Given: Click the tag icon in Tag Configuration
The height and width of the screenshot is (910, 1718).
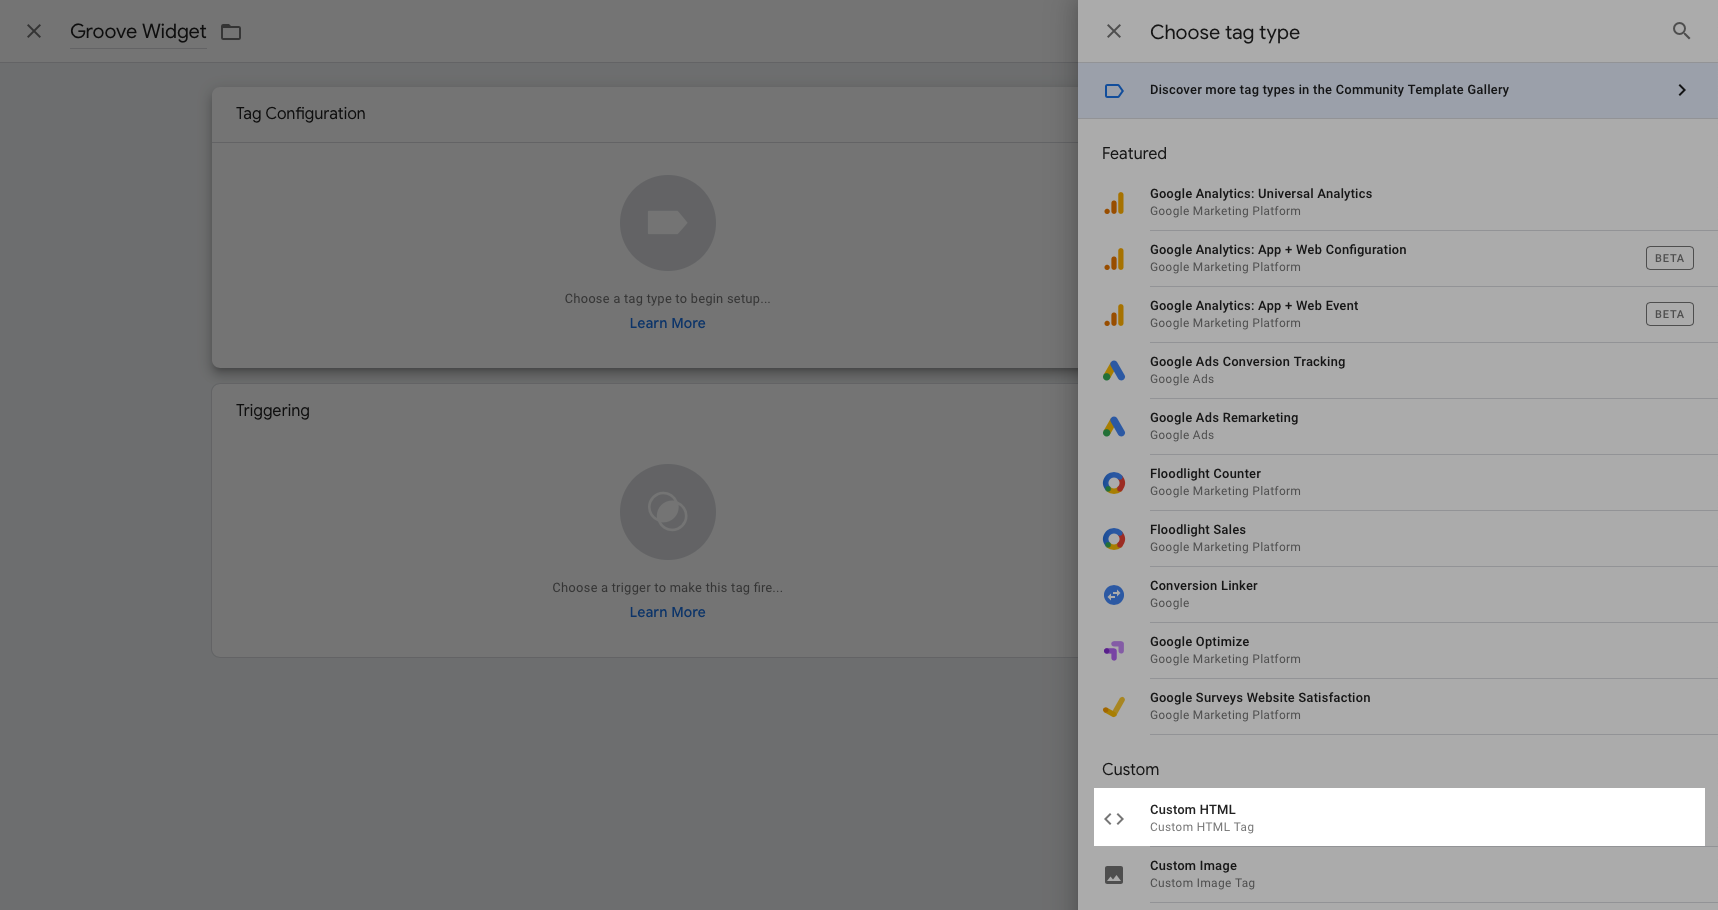Looking at the screenshot, I should pos(668,223).
